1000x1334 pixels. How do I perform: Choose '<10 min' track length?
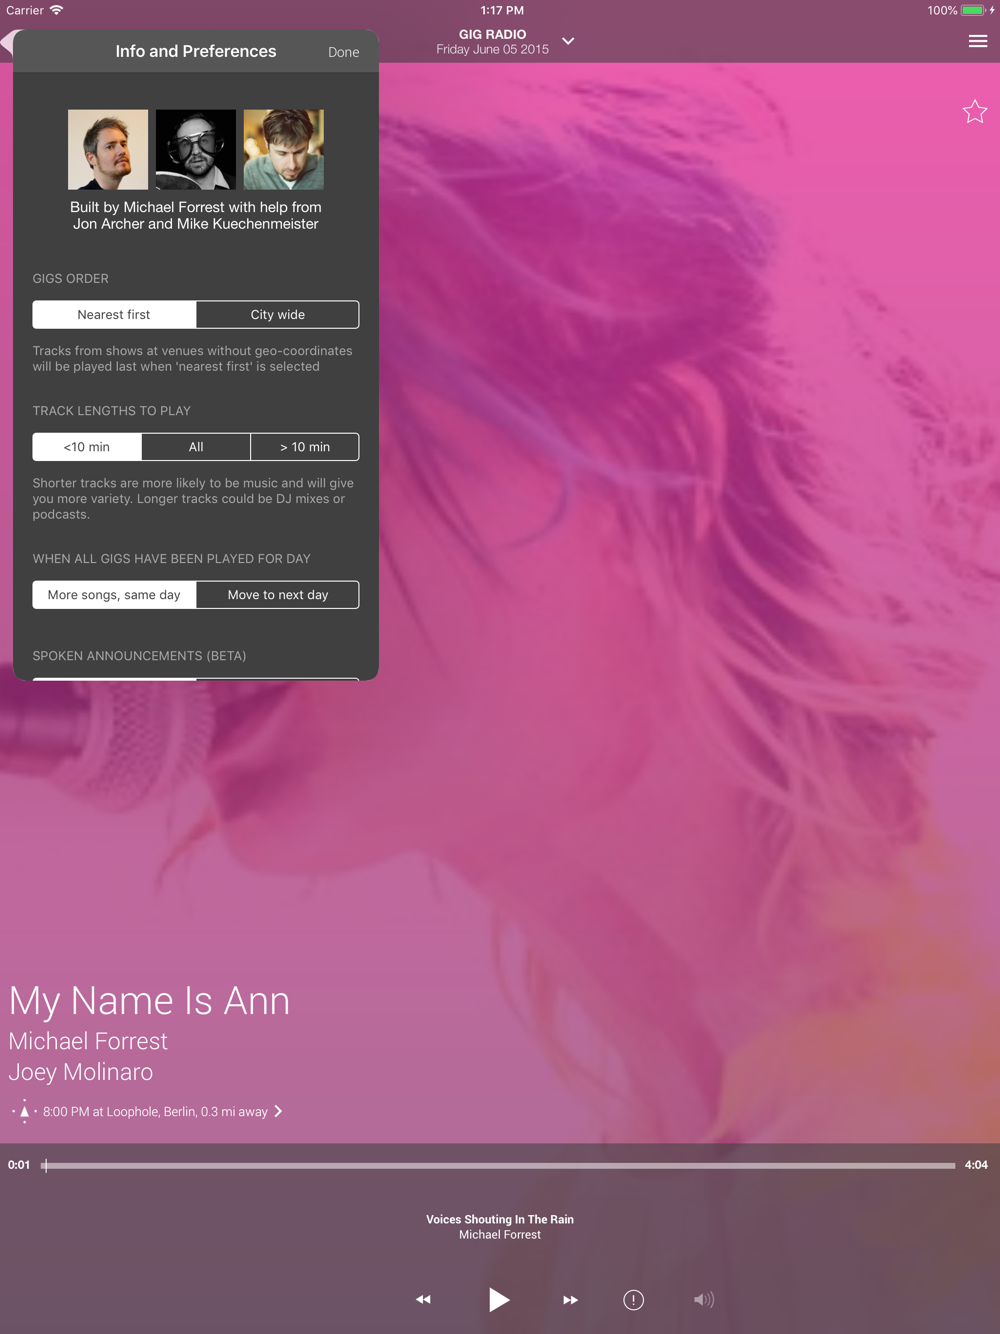(87, 446)
